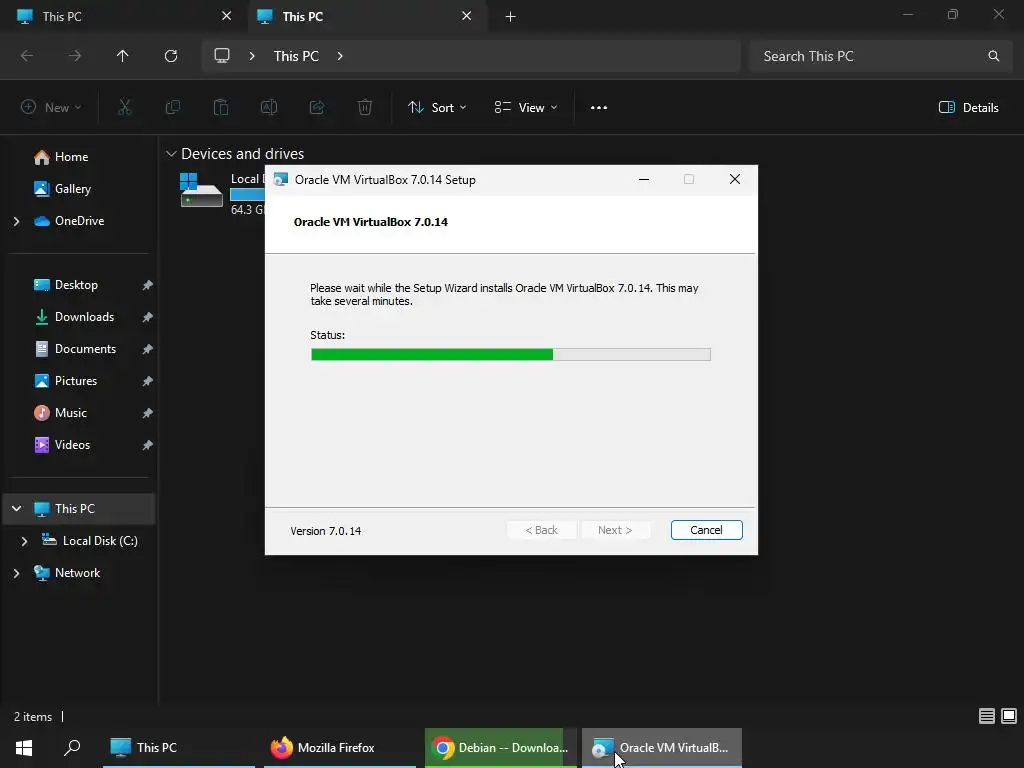Close the second This PC tab
Screen dimensions: 1024x768
point(466,16)
